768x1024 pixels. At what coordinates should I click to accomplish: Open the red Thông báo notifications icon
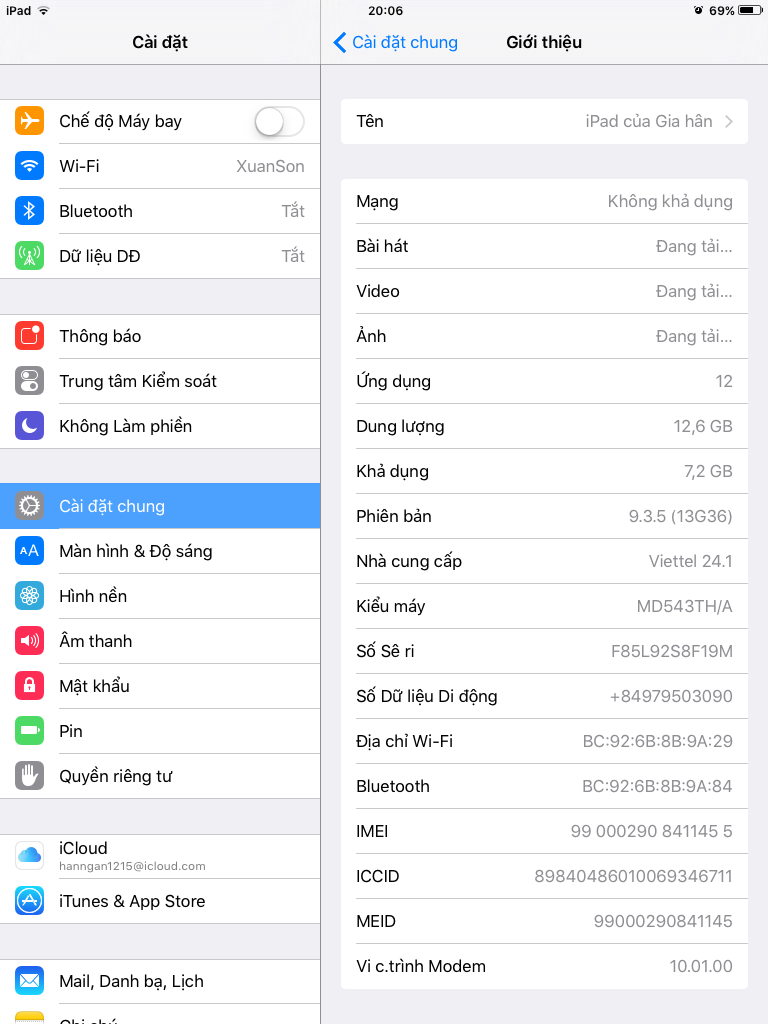tap(29, 336)
